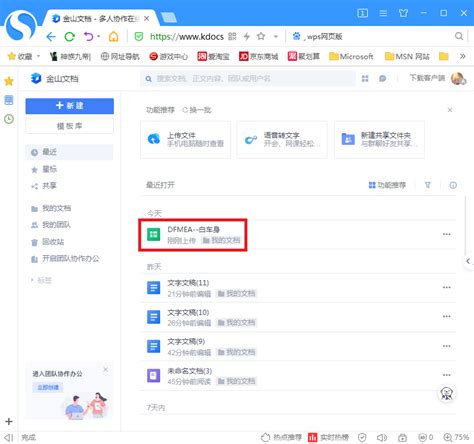This screenshot has width=474, height=444.
Task: Expand the address bar dropdown arrow
Action: (x=276, y=36)
